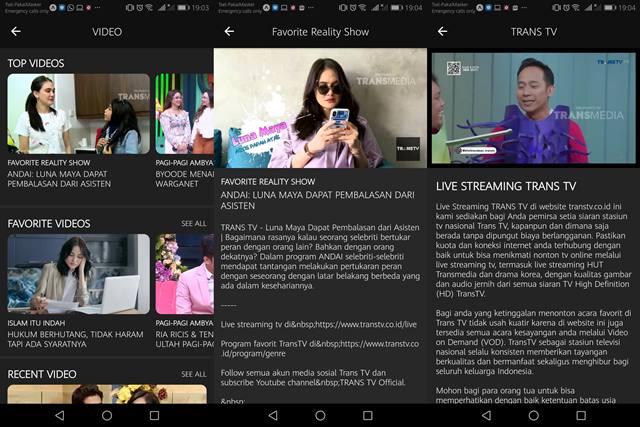Image resolution: width=640 pixels, height=427 pixels.
Task: Tap 'BYOODE MENAI WARGANET' video title
Action: (x=184, y=179)
